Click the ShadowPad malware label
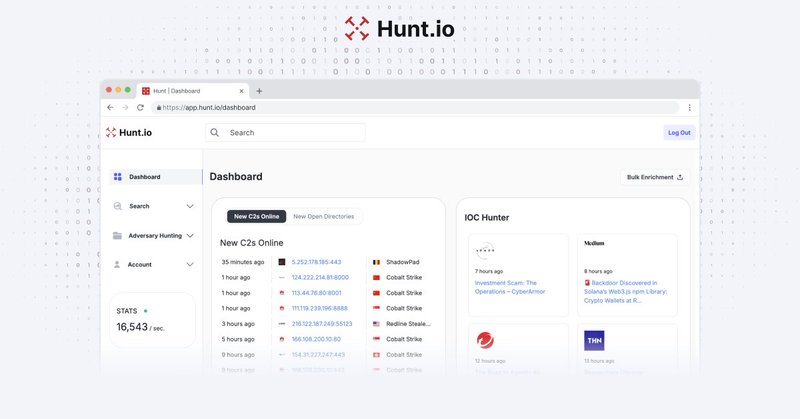Image resolution: width=800 pixels, height=419 pixels. (x=403, y=262)
